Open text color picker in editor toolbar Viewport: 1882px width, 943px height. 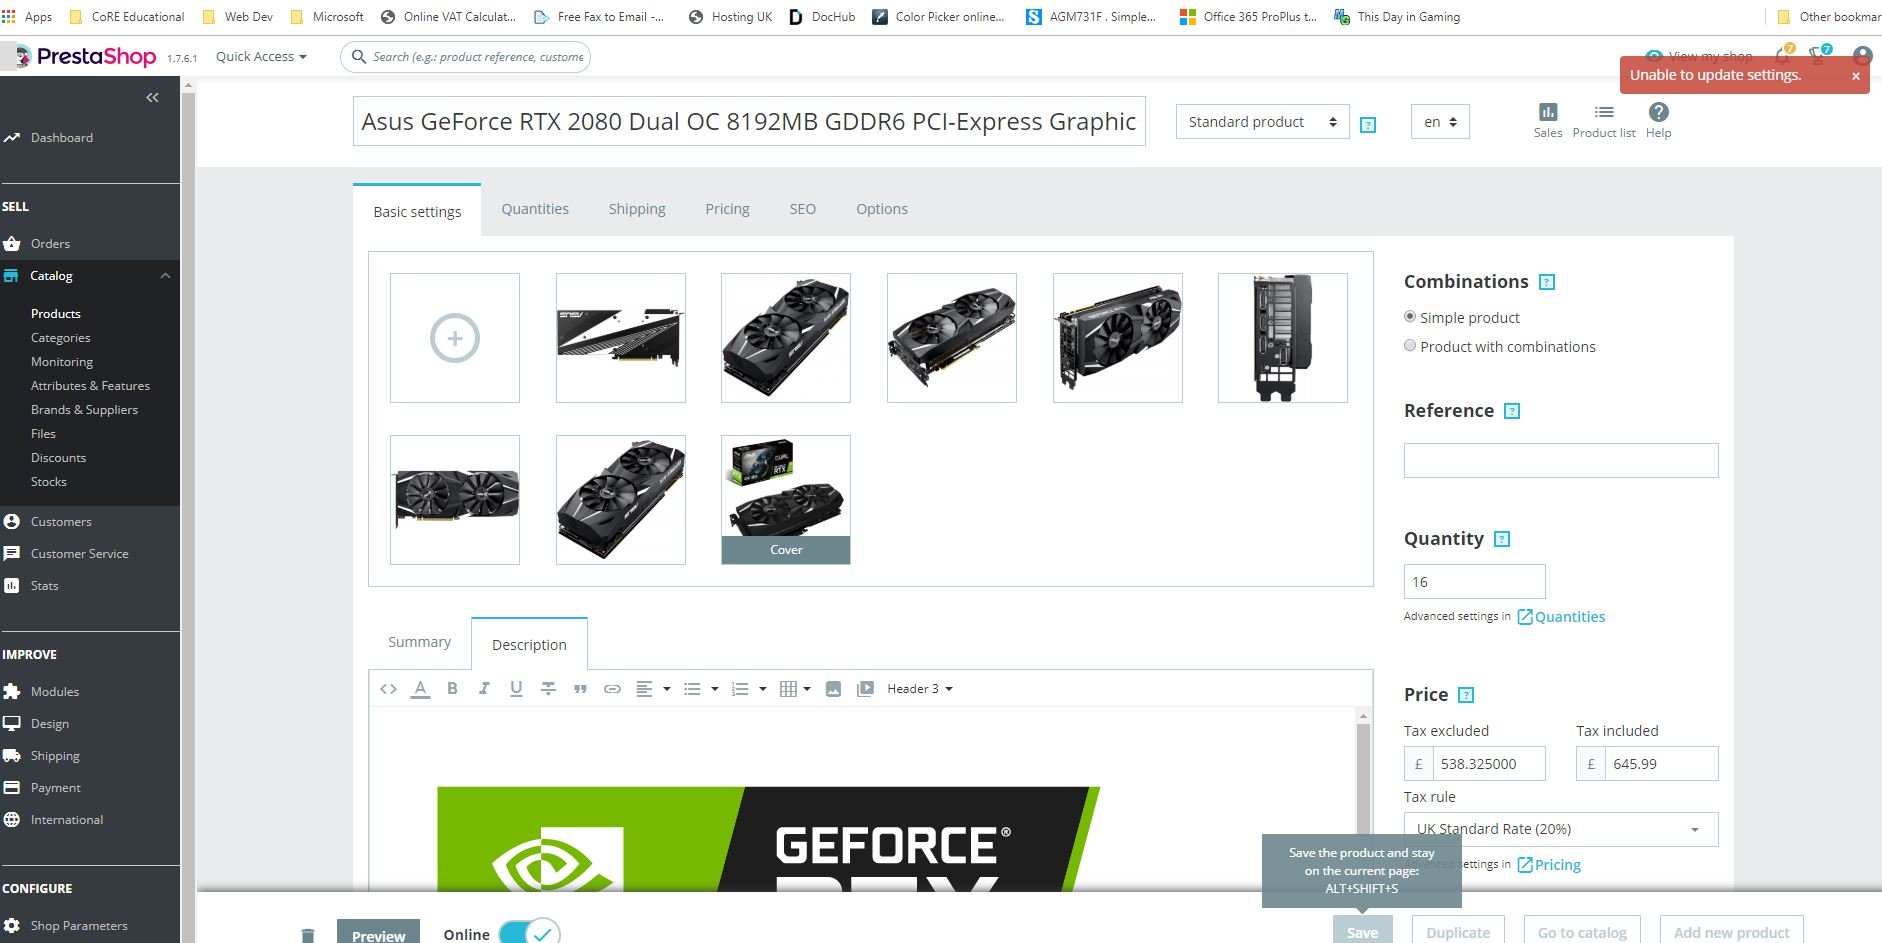421,689
